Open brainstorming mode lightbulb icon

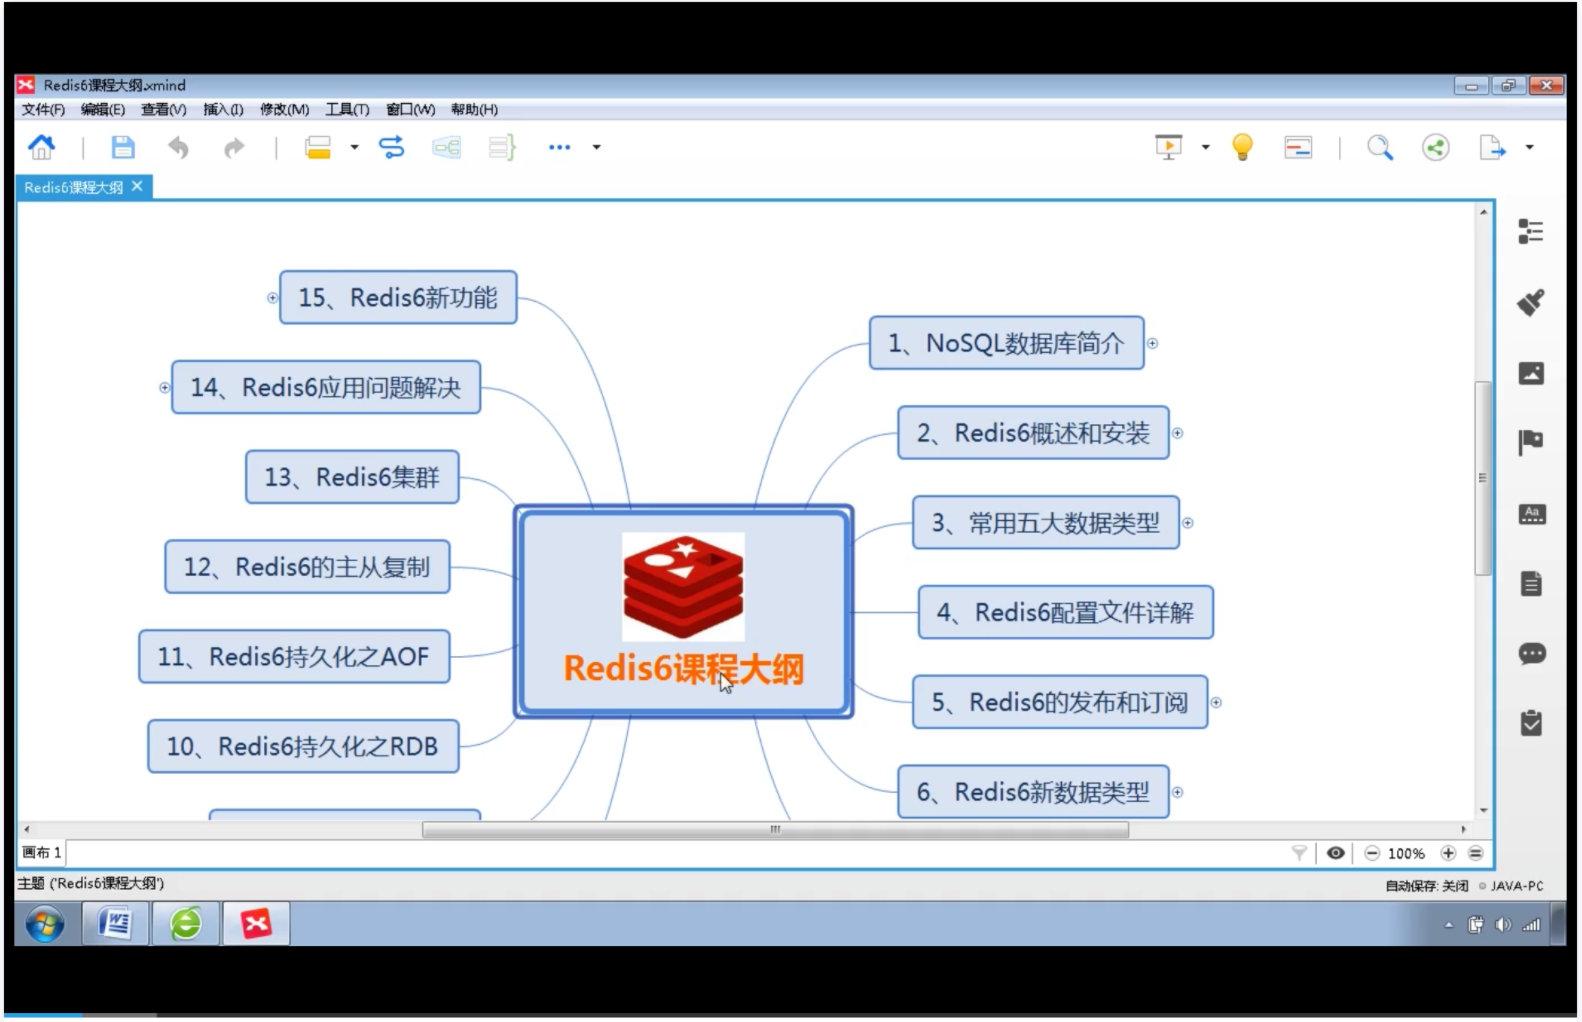(x=1242, y=147)
